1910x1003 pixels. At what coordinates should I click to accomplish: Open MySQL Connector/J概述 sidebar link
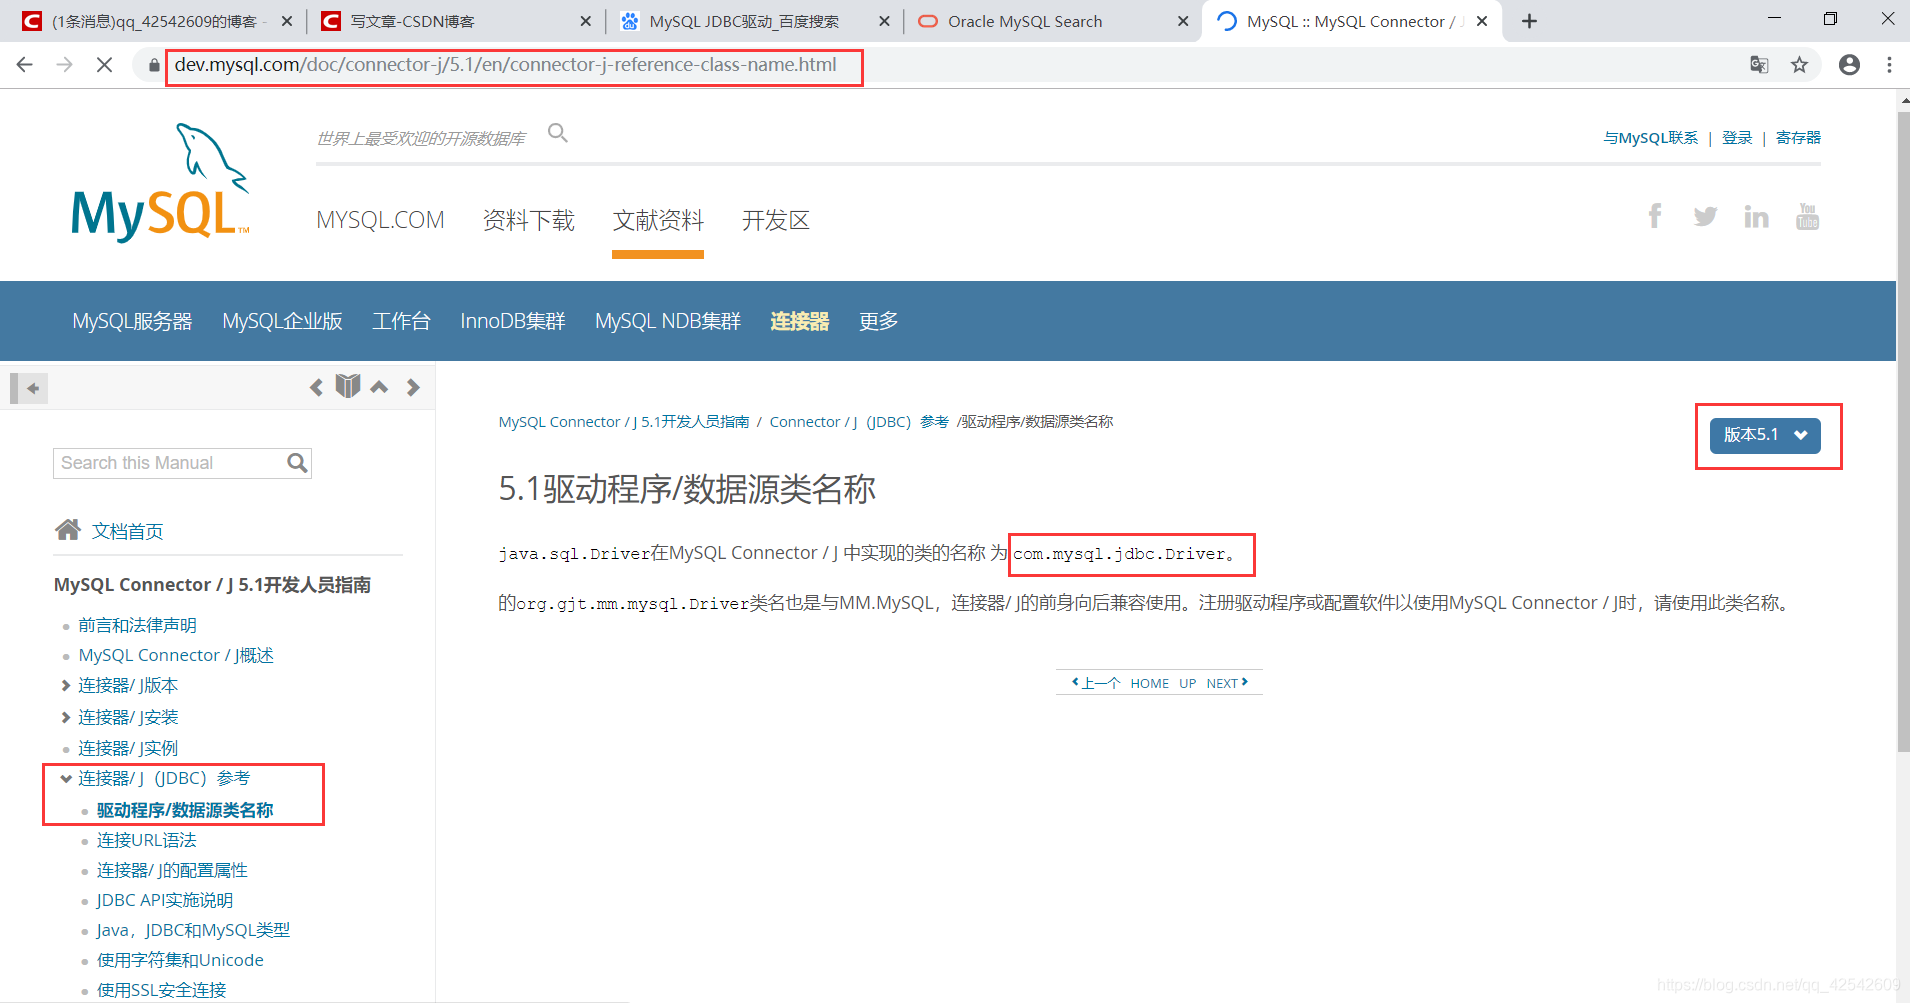click(x=176, y=655)
